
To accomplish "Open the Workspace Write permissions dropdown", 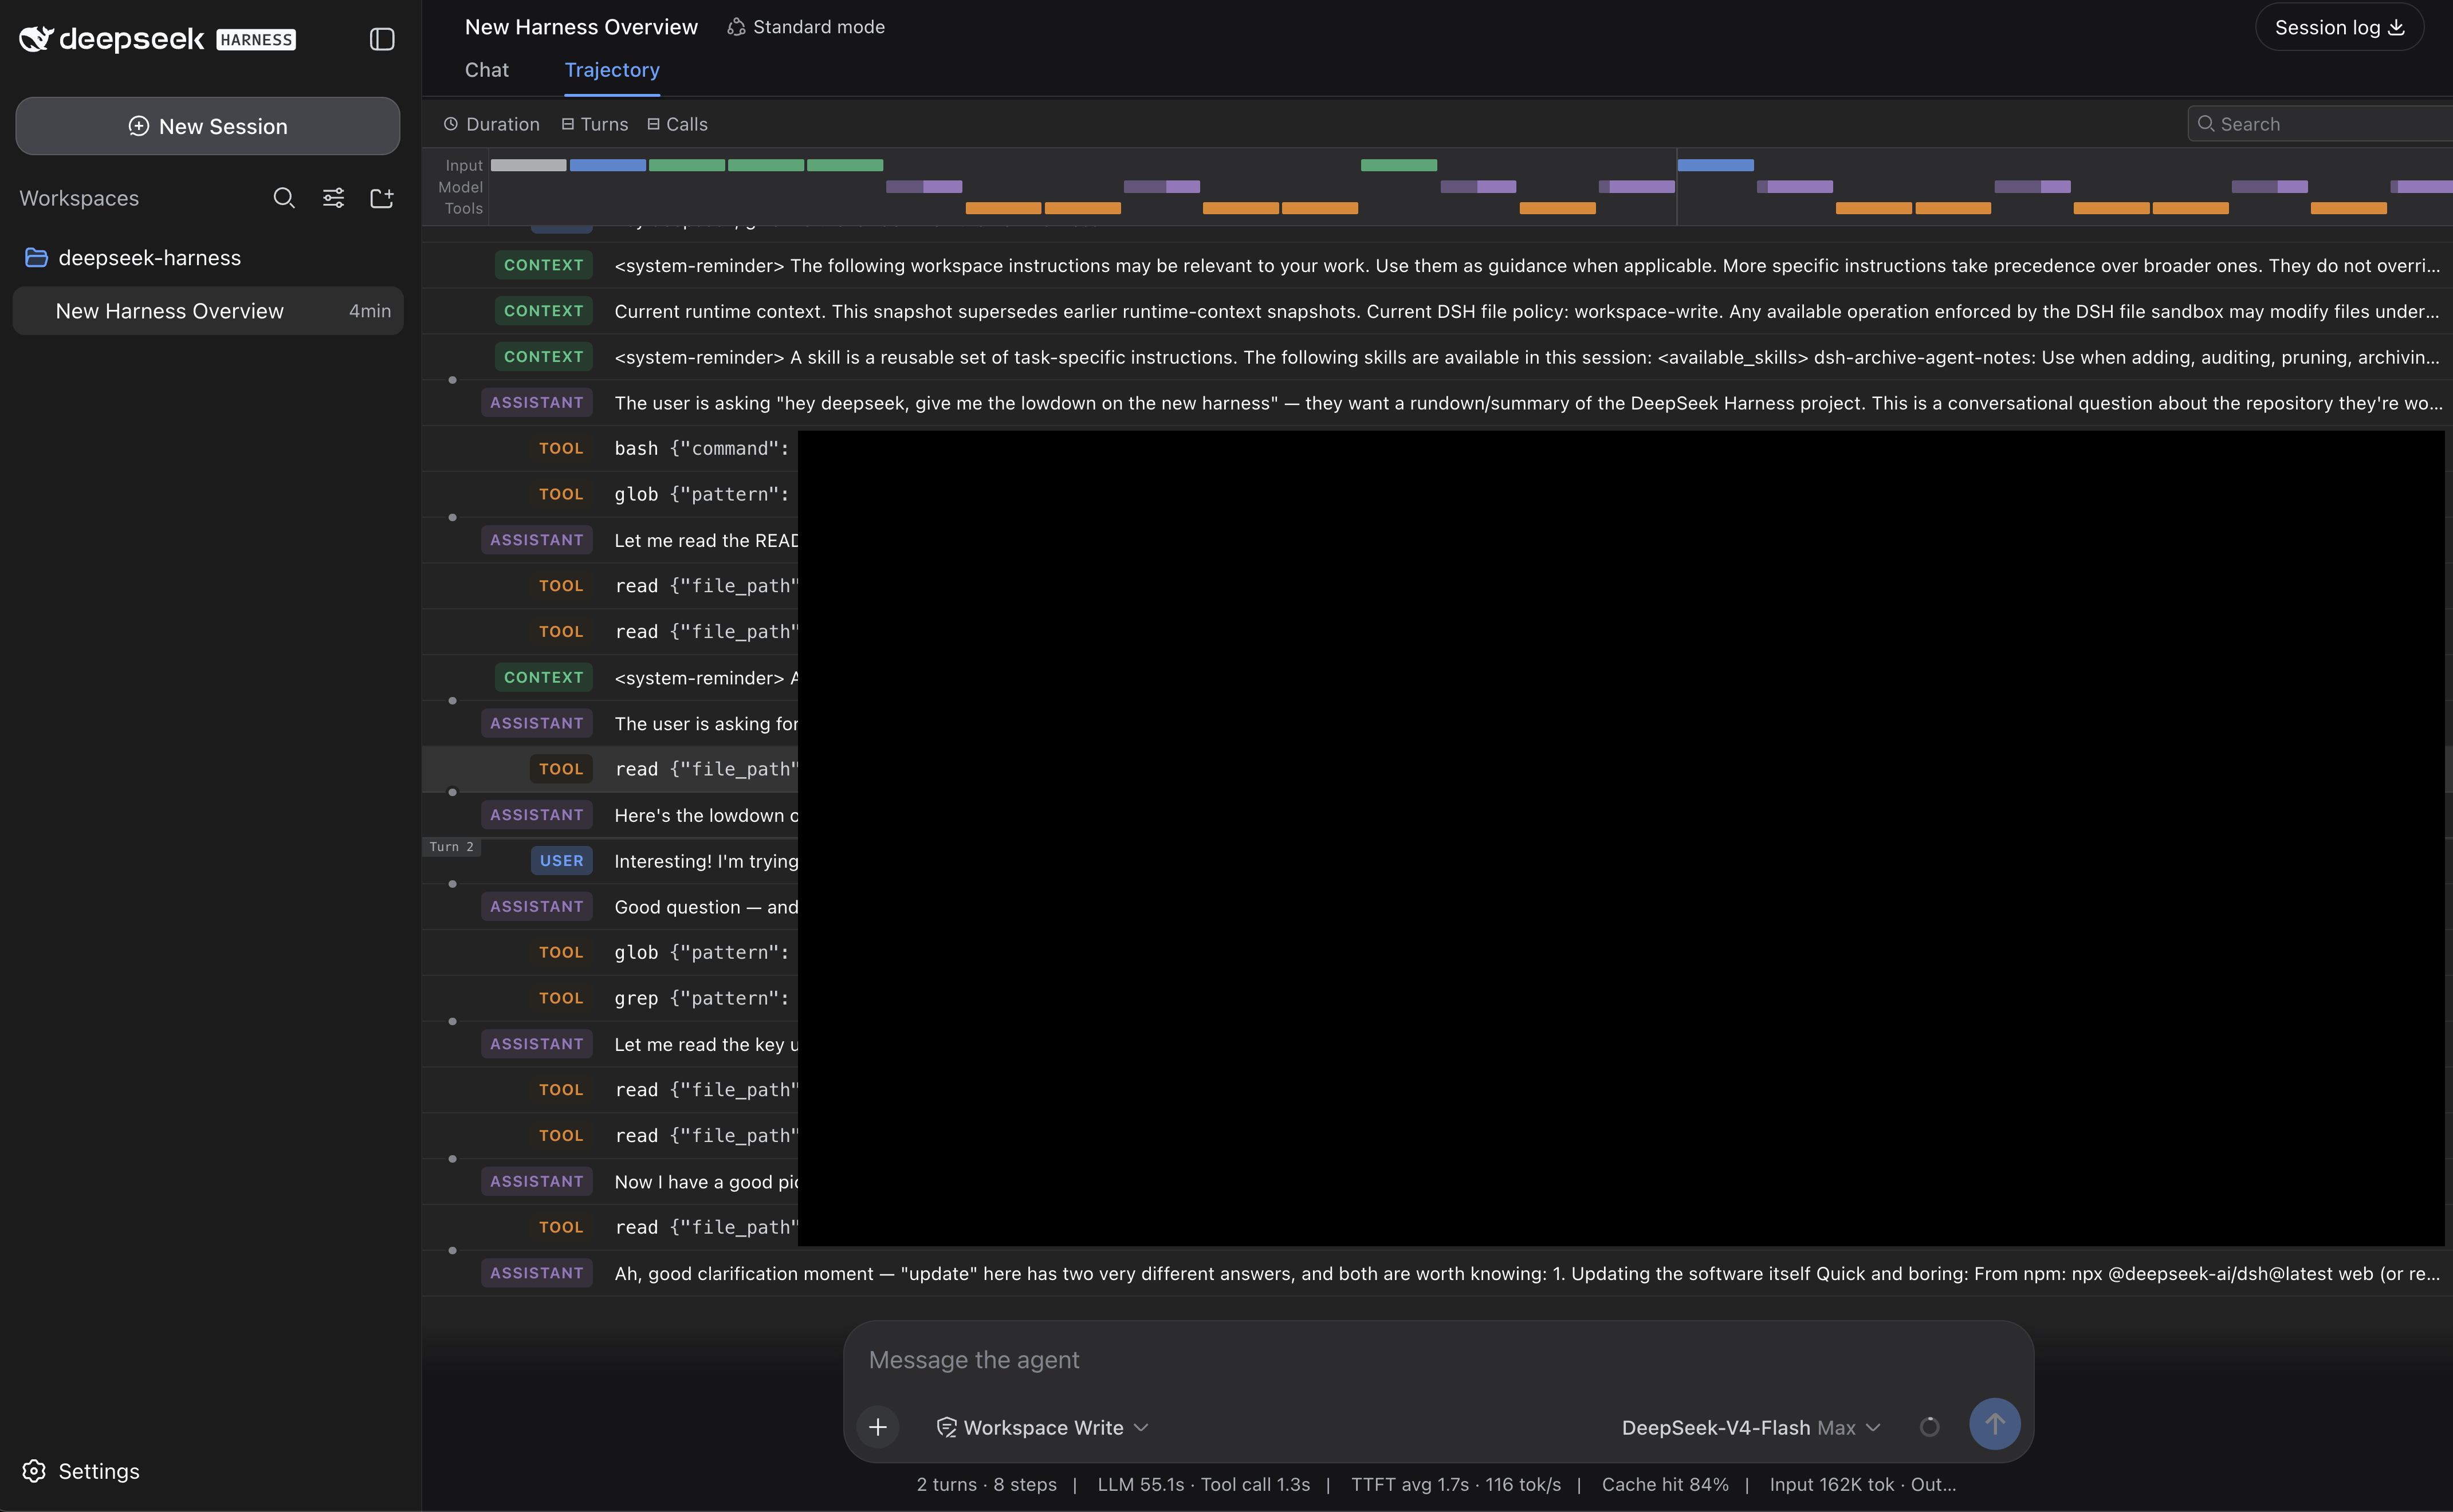I will (1042, 1427).
